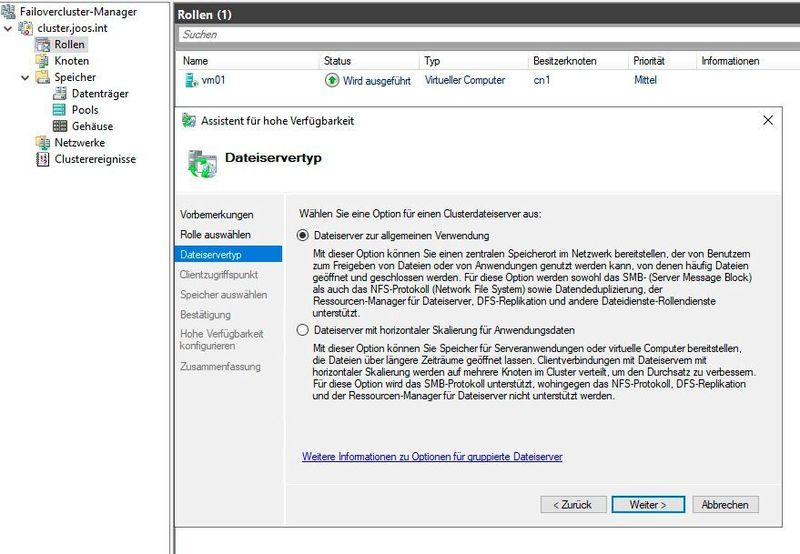Sort roles by Name column header
Image resolution: width=800 pixels, height=554 pixels.
[x=195, y=61]
